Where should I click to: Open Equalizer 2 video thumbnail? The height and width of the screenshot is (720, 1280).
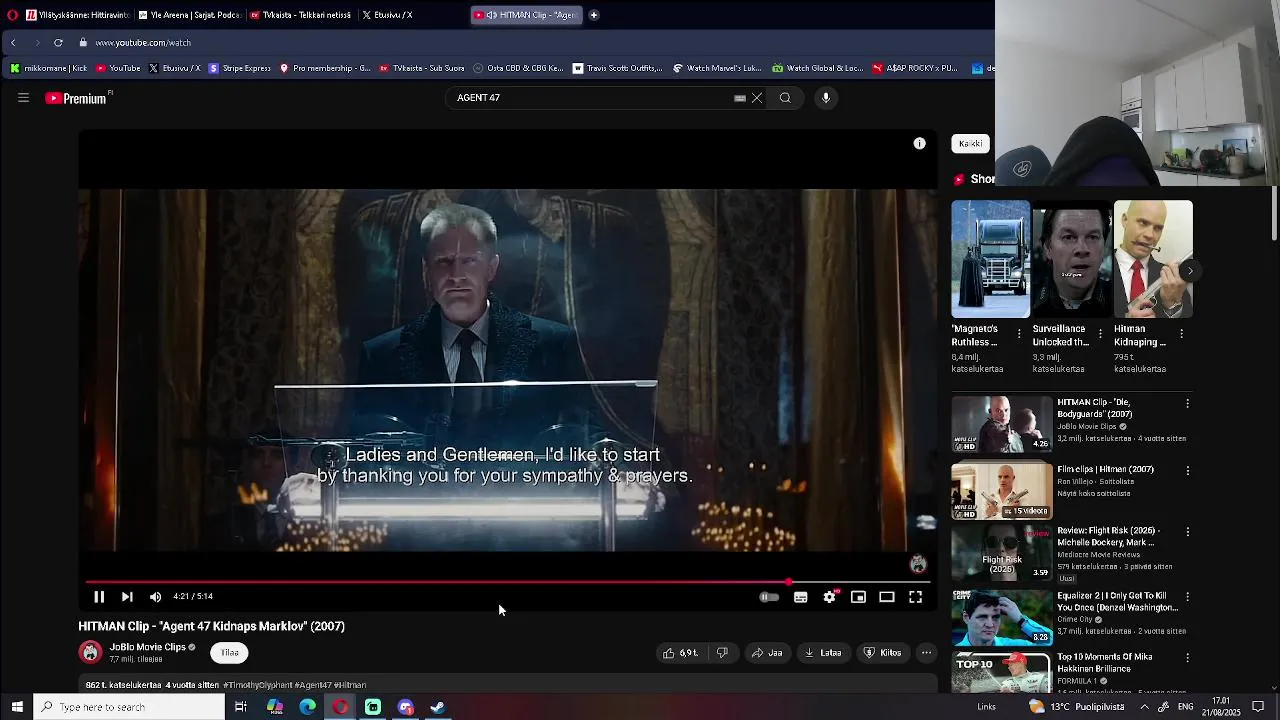tap(1001, 618)
